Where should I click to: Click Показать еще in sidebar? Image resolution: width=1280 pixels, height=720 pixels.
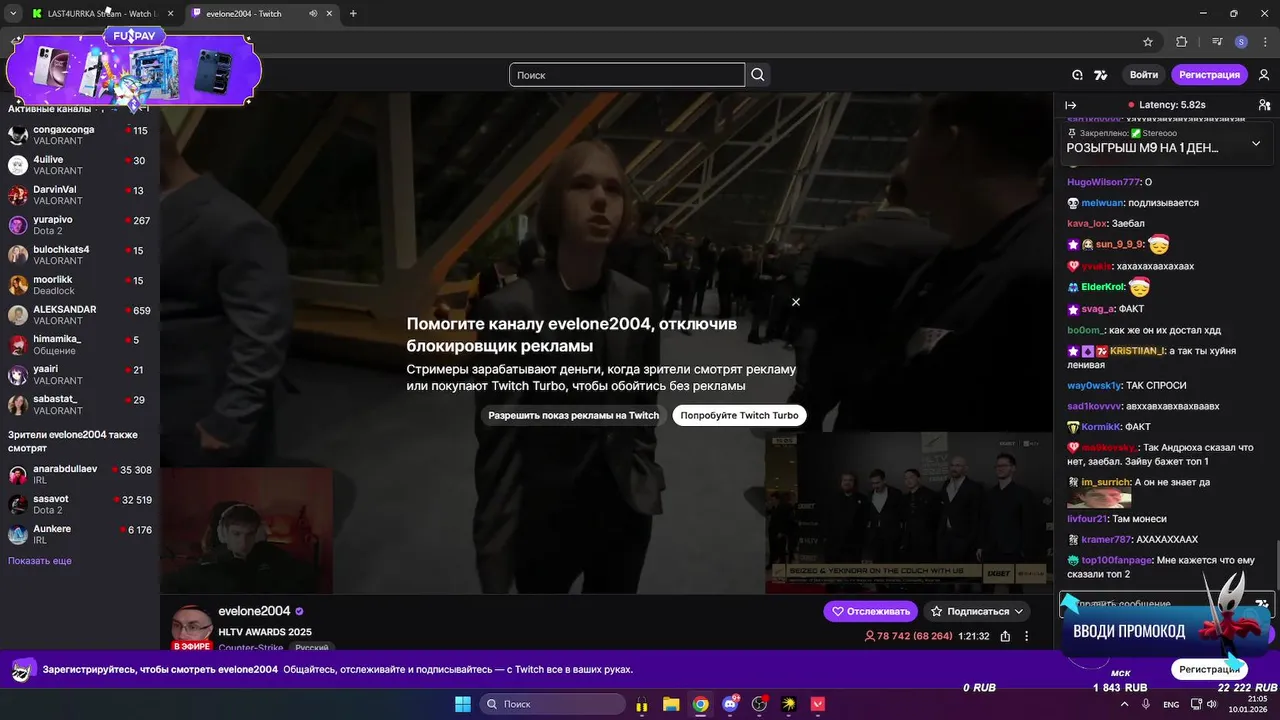[40, 561]
